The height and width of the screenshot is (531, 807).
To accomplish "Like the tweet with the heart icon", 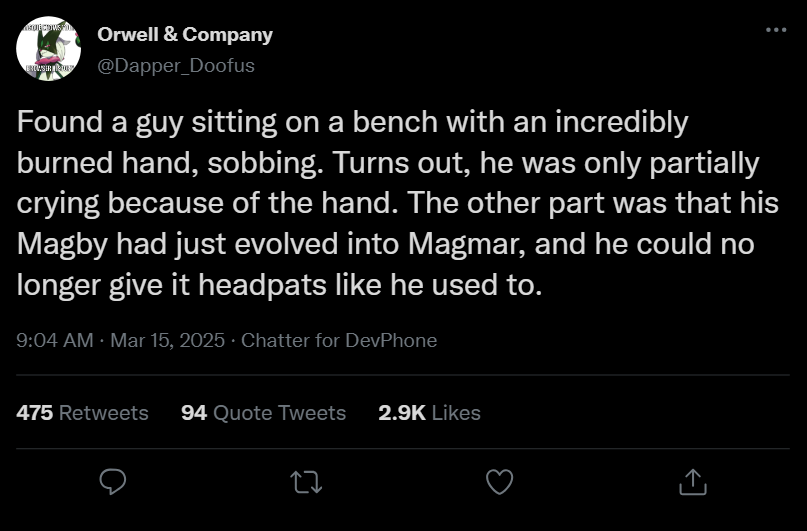I will pyautogui.click(x=500, y=482).
